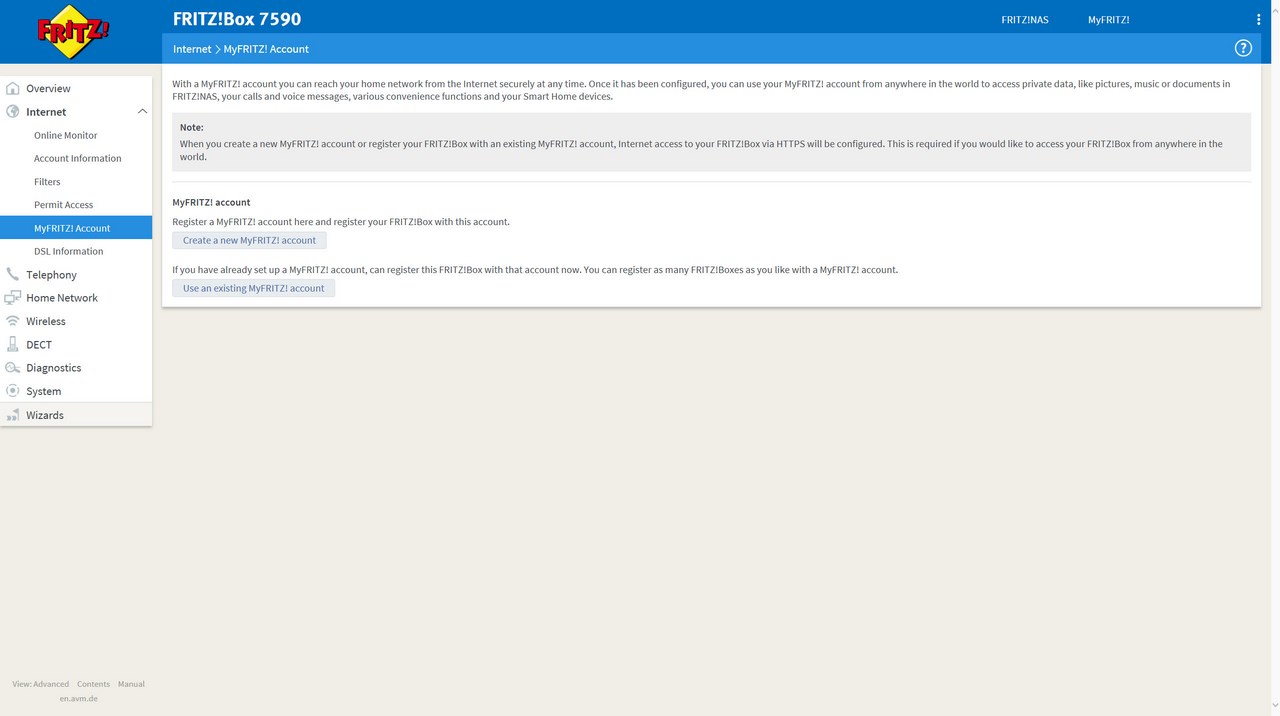Open FRITZ!NAS from the header
Screen dimensions: 1280x716
(1025, 20)
